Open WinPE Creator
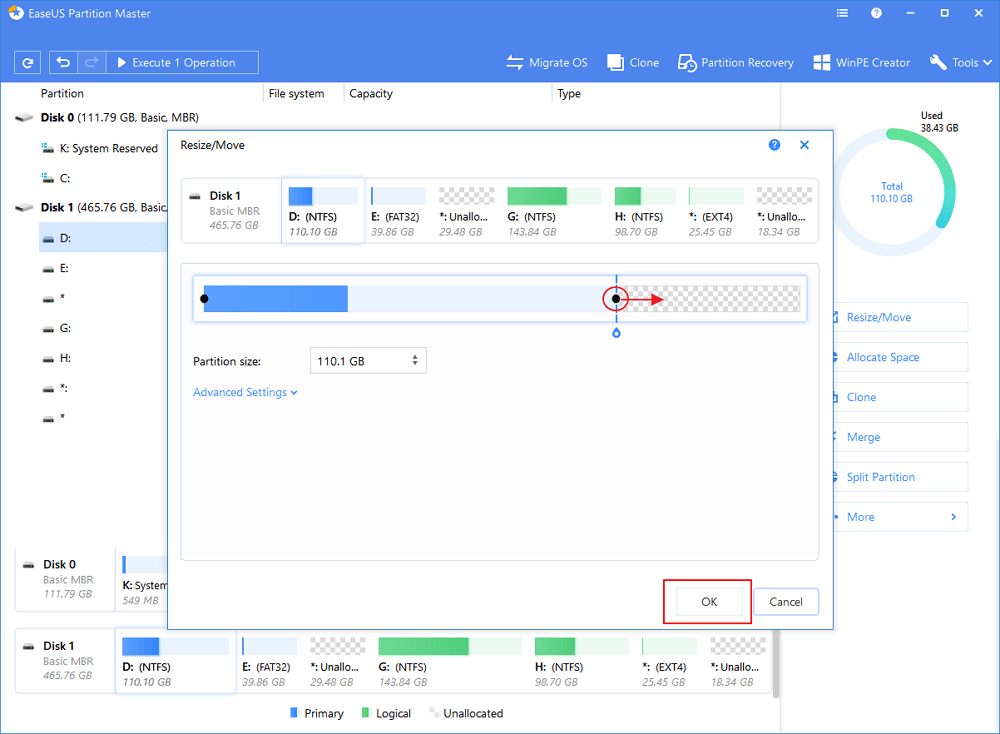The width and height of the screenshot is (1000, 734). [x=862, y=62]
